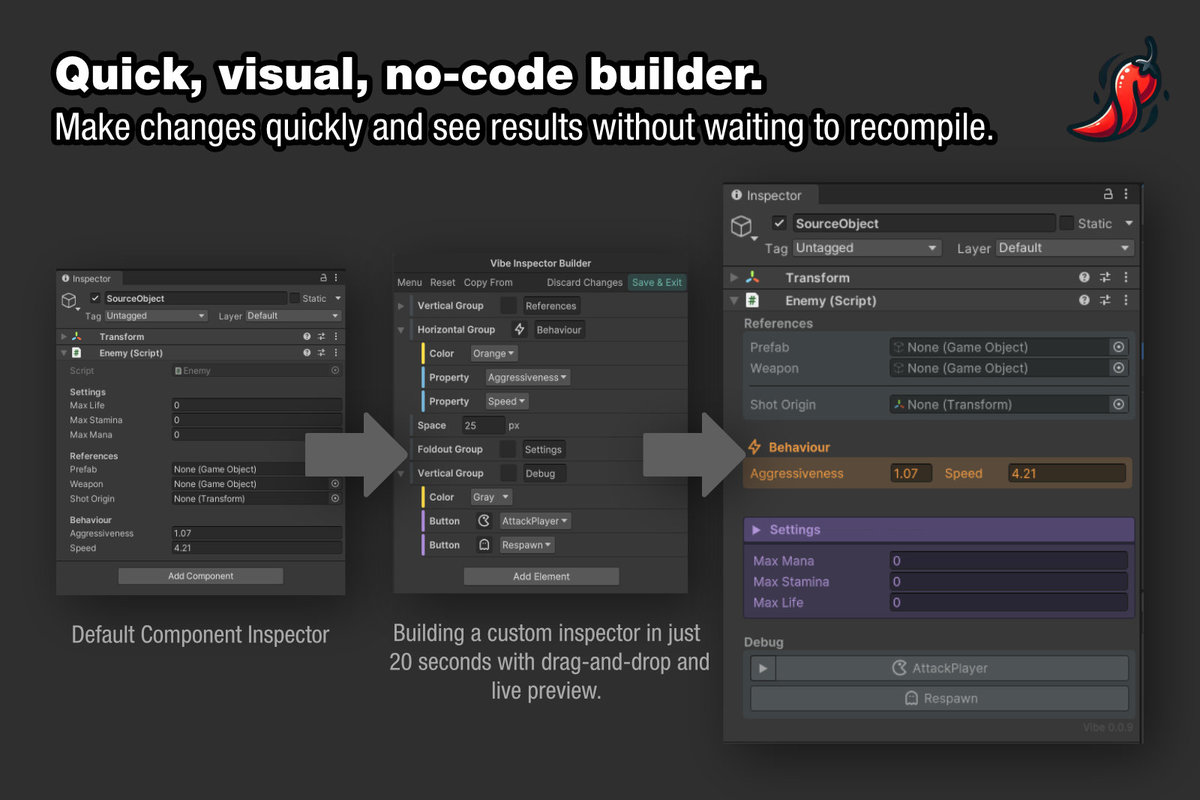Open Transform kebab menu in right custom Inspector
This screenshot has height=800, width=1200.
click(x=1126, y=278)
